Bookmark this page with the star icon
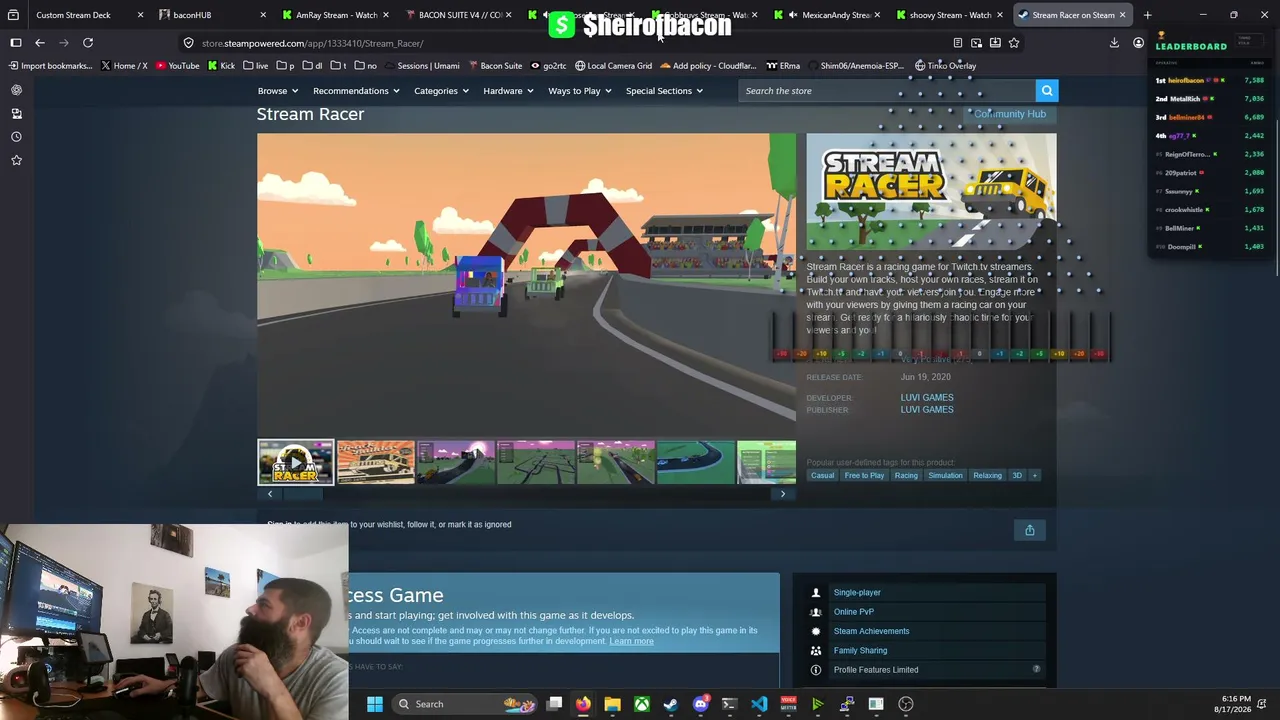The height and width of the screenshot is (720, 1280). tap(1014, 43)
